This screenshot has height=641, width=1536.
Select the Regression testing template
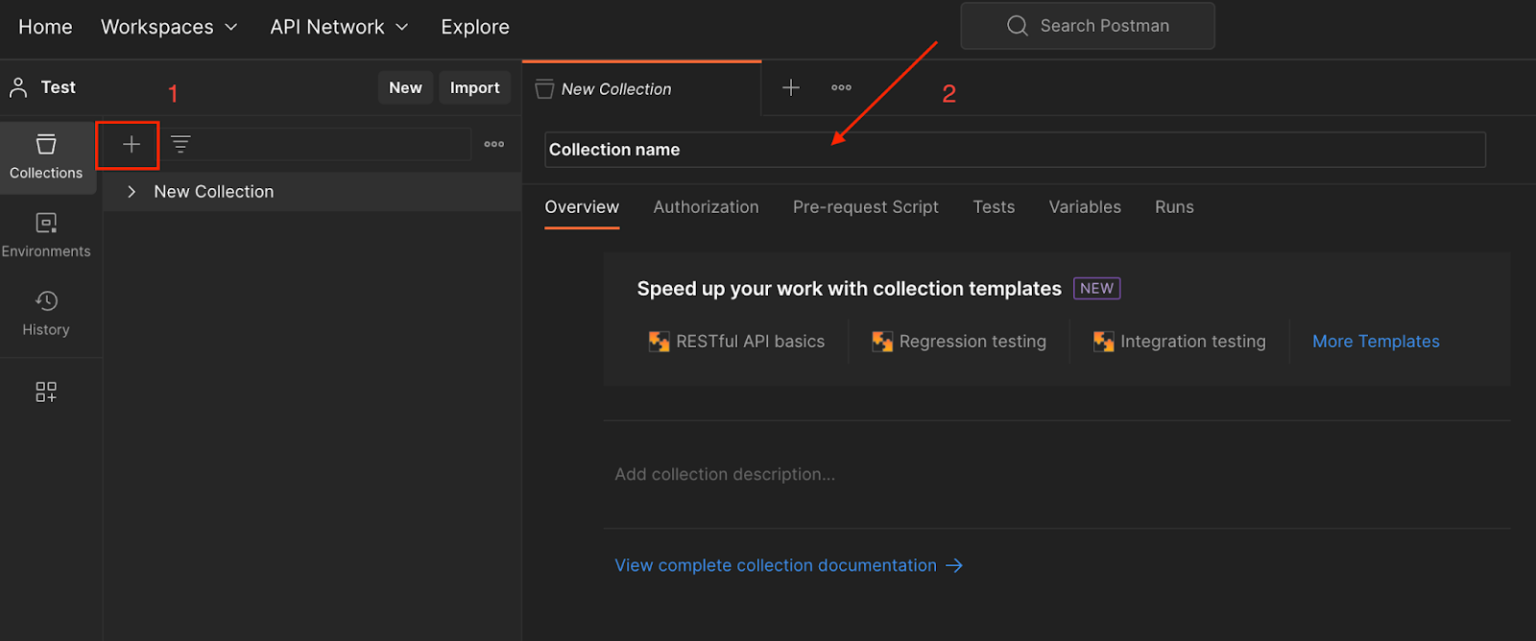958,341
